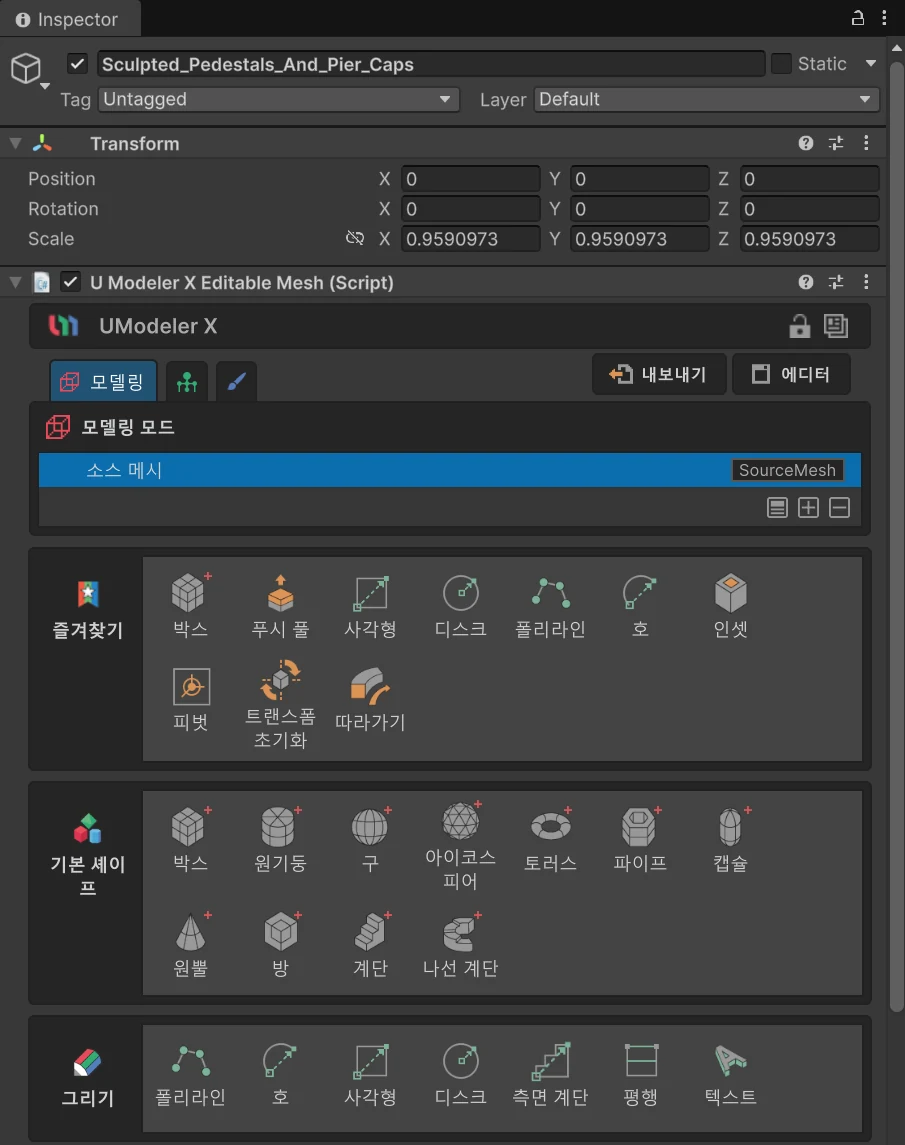Add a 토러스 primitive

pos(551,840)
